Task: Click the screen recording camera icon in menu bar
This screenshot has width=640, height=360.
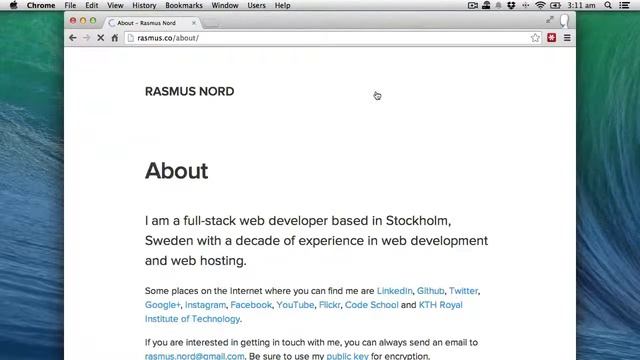Action: pos(473,5)
